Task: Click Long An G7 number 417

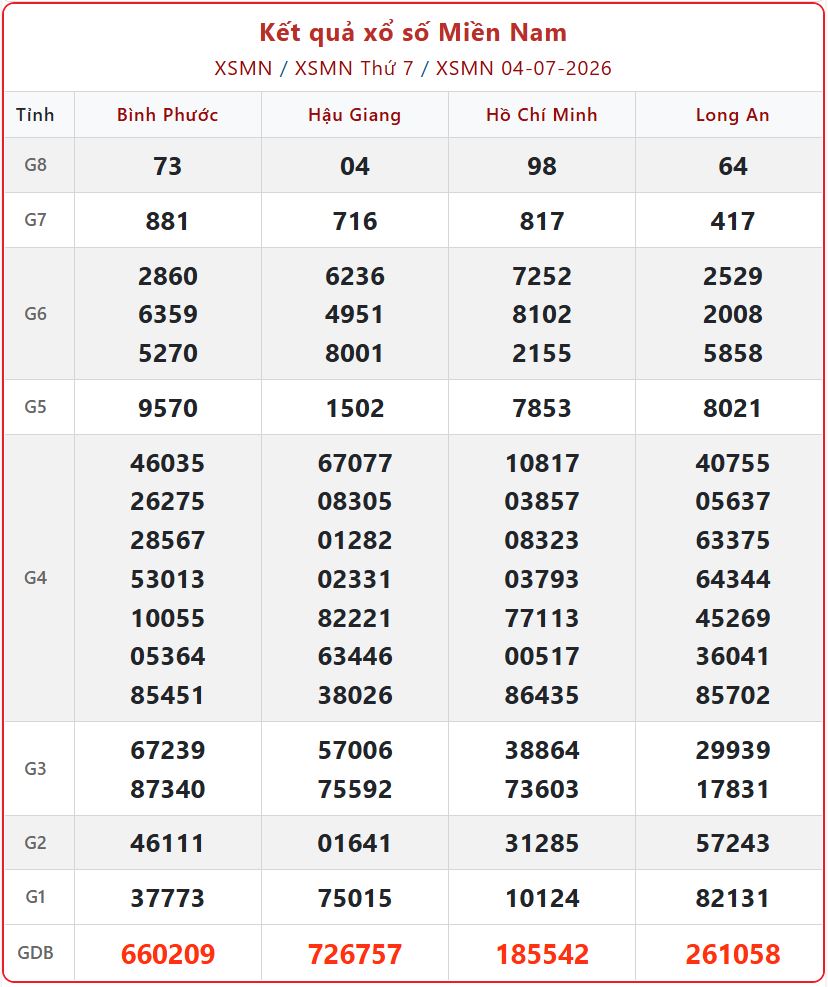Action: (732, 221)
